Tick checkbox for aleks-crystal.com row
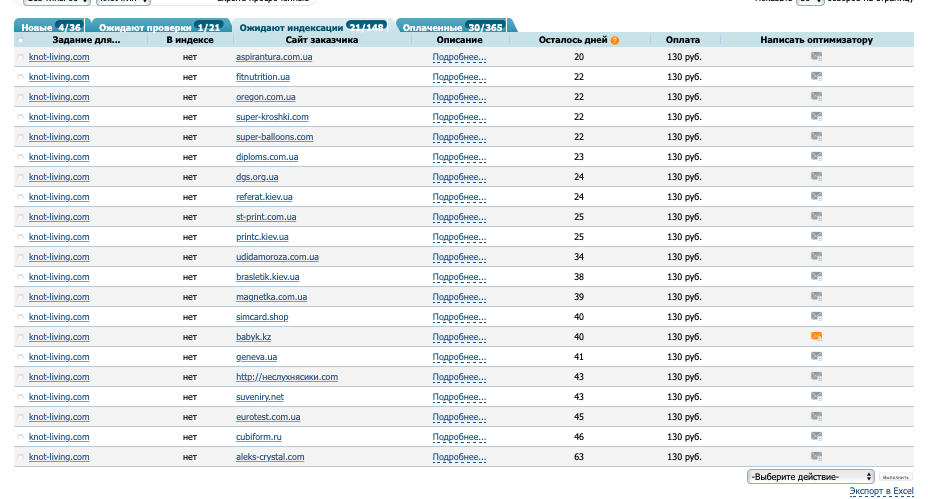The height and width of the screenshot is (499, 928). click(21, 458)
